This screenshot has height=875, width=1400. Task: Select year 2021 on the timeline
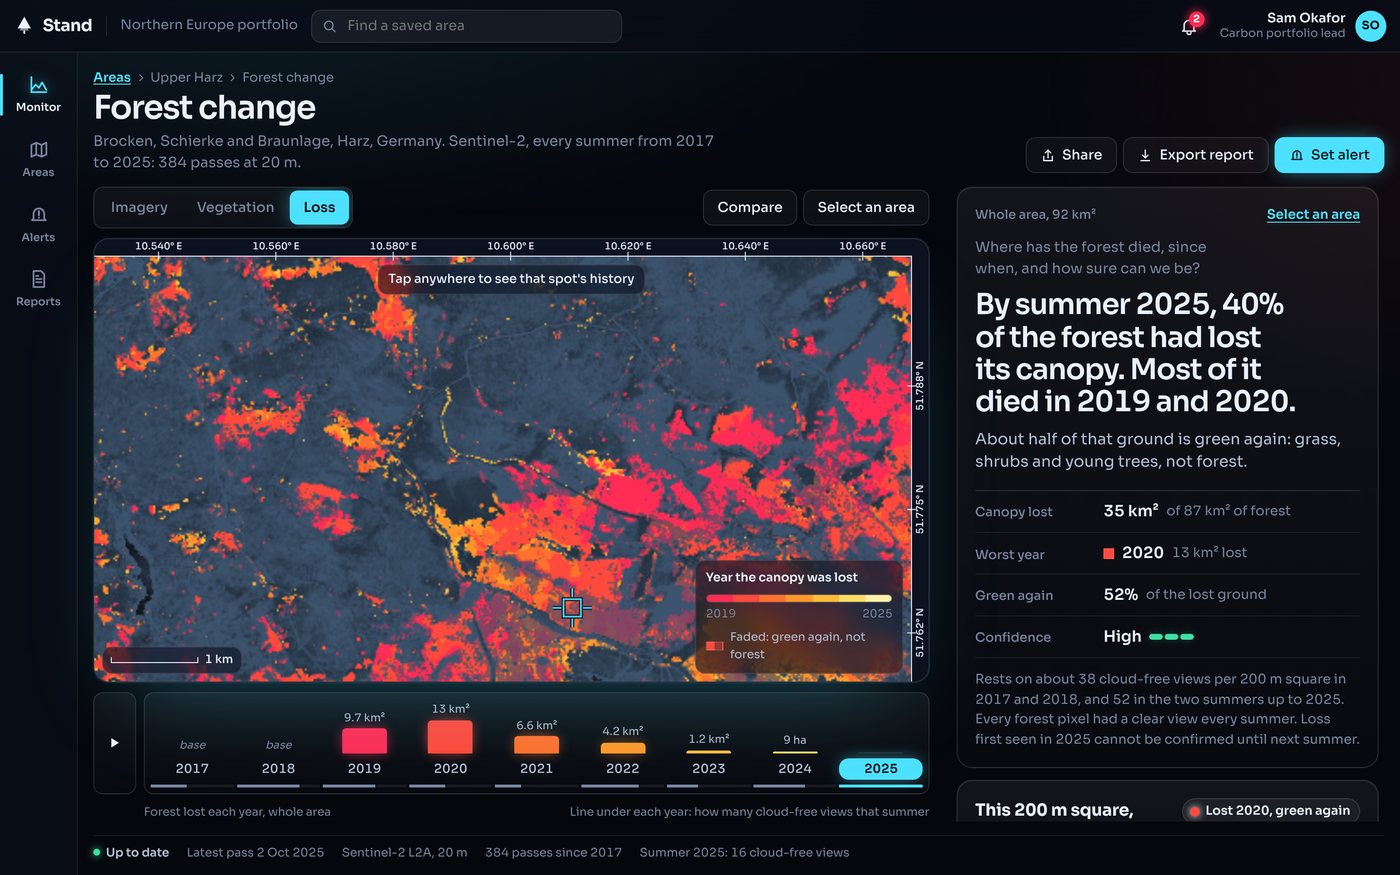[536, 768]
